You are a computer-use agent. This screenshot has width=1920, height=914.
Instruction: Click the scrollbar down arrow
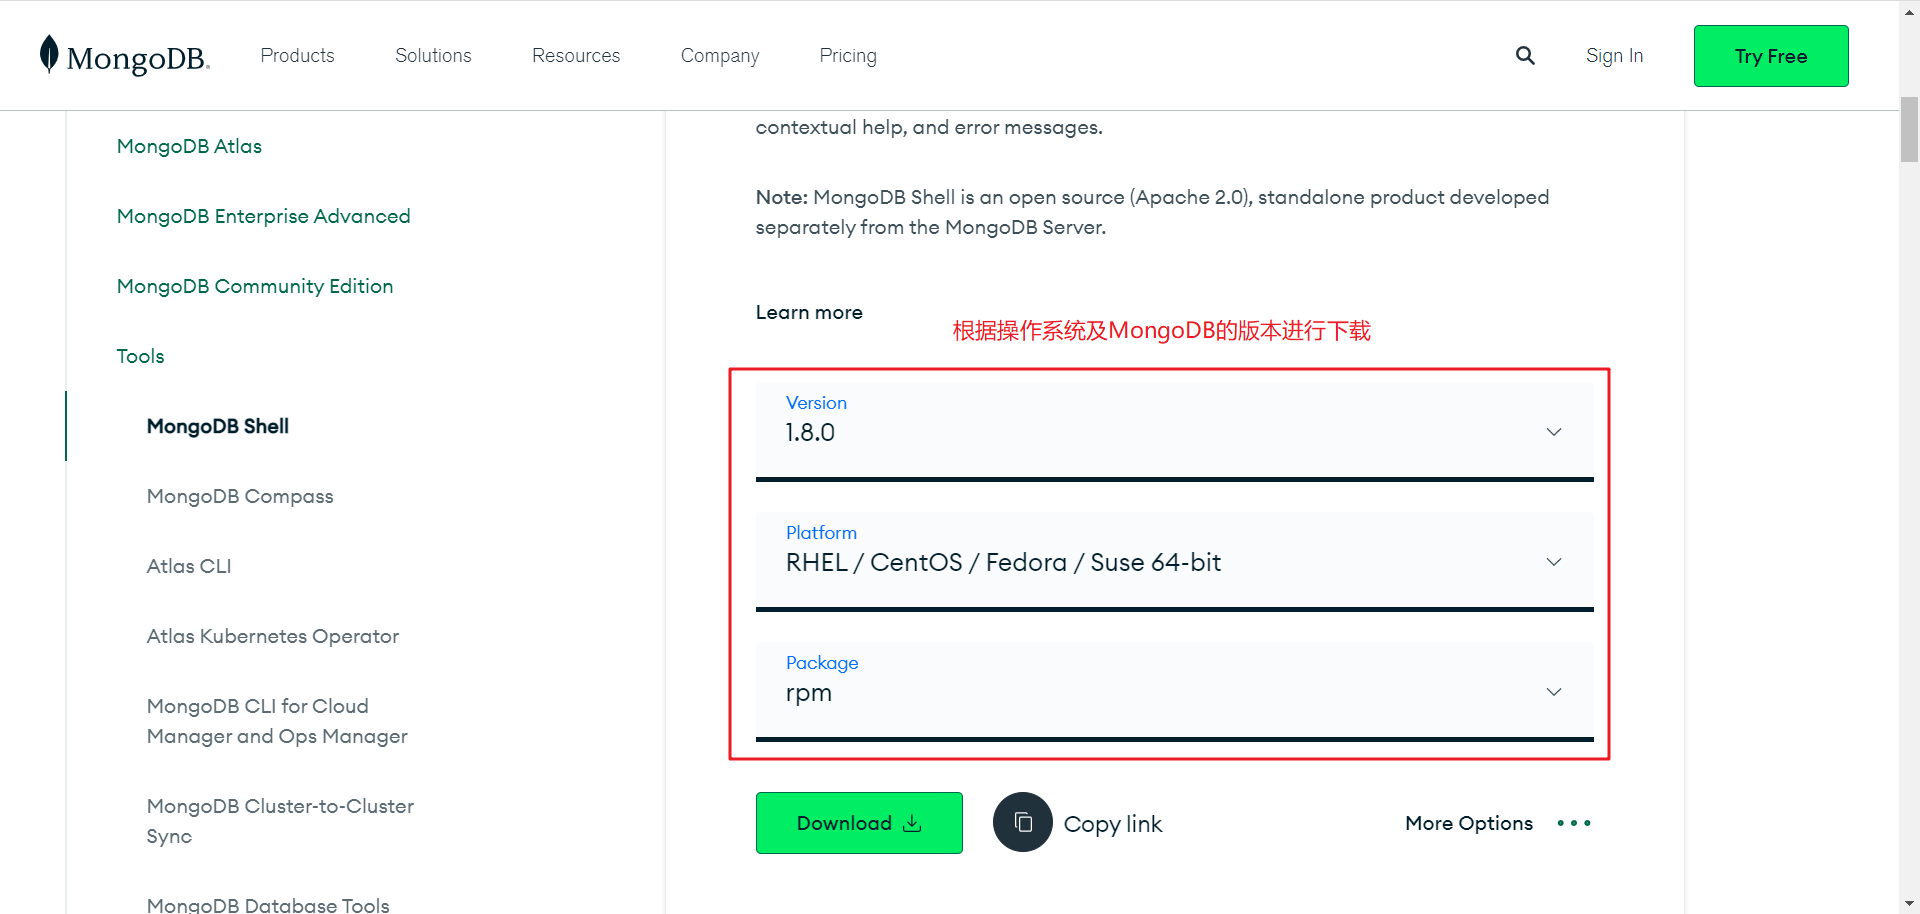[x=1908, y=903]
